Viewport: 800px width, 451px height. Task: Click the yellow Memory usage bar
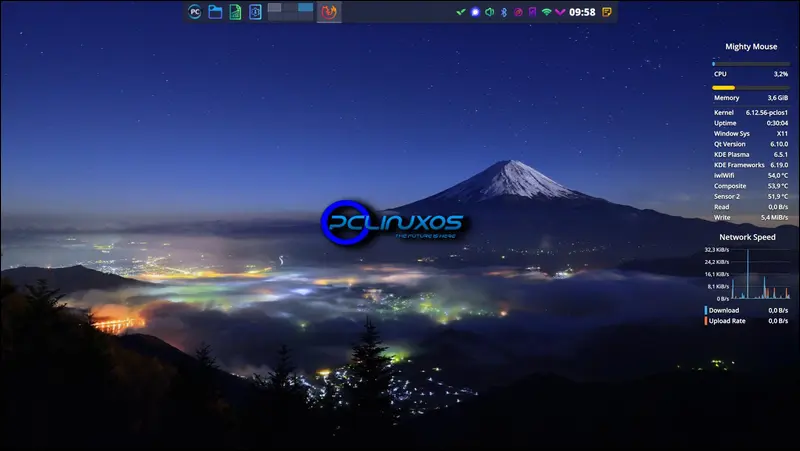click(751, 88)
